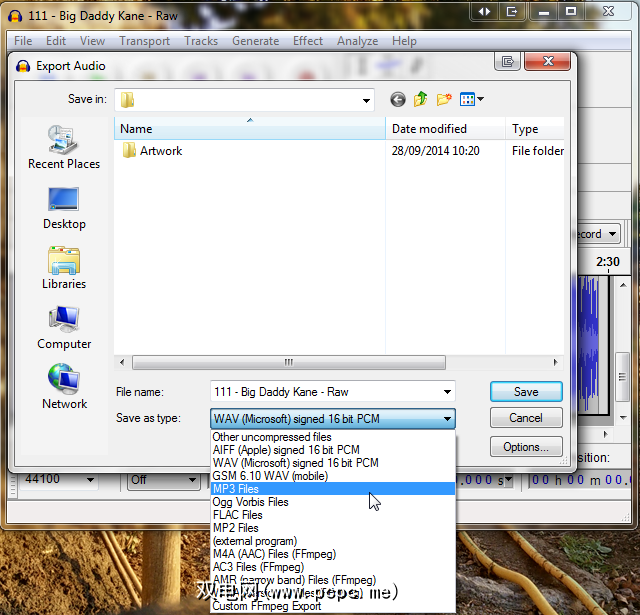Sort files by Name column header

[250, 129]
